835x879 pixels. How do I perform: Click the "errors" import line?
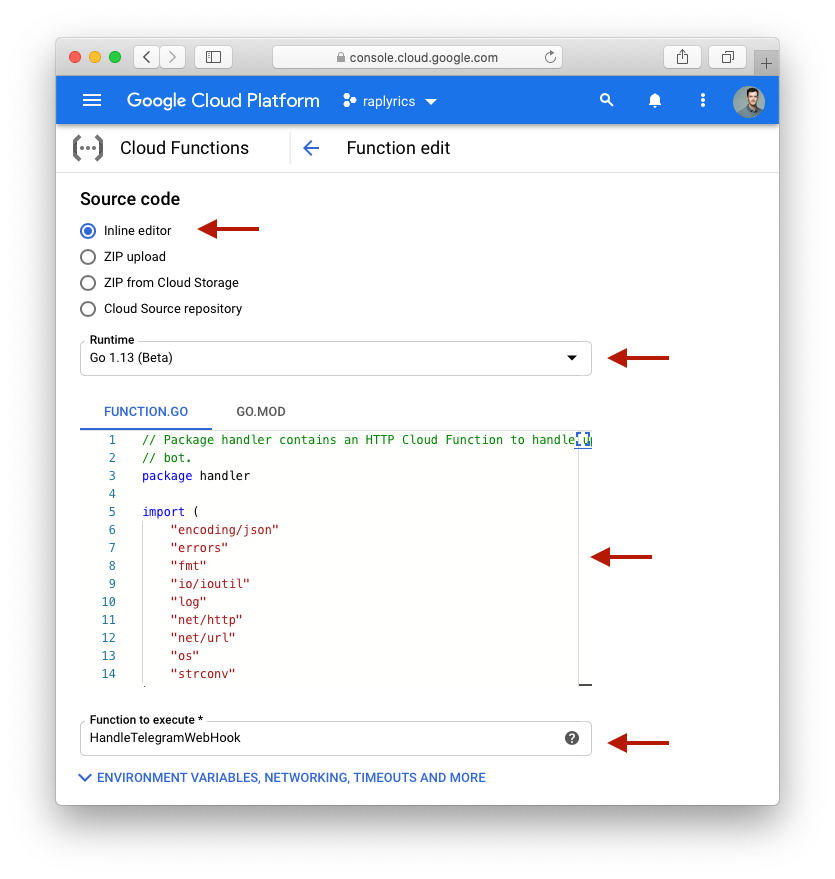click(199, 548)
